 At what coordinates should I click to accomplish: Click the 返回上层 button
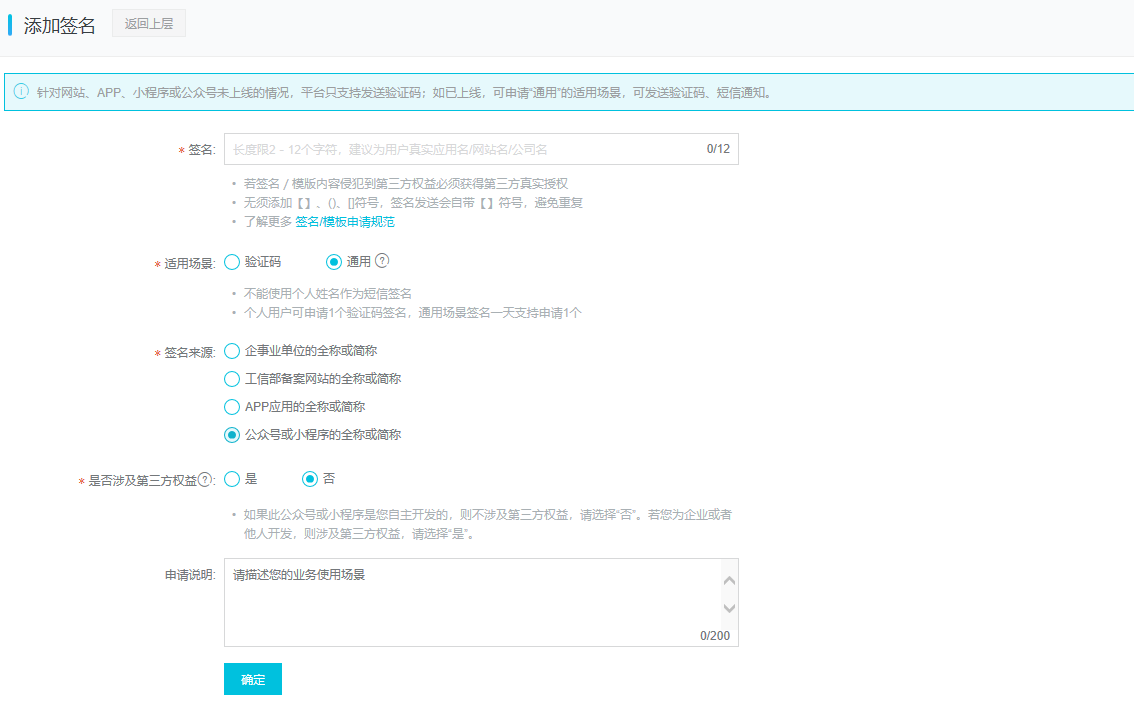[149, 23]
